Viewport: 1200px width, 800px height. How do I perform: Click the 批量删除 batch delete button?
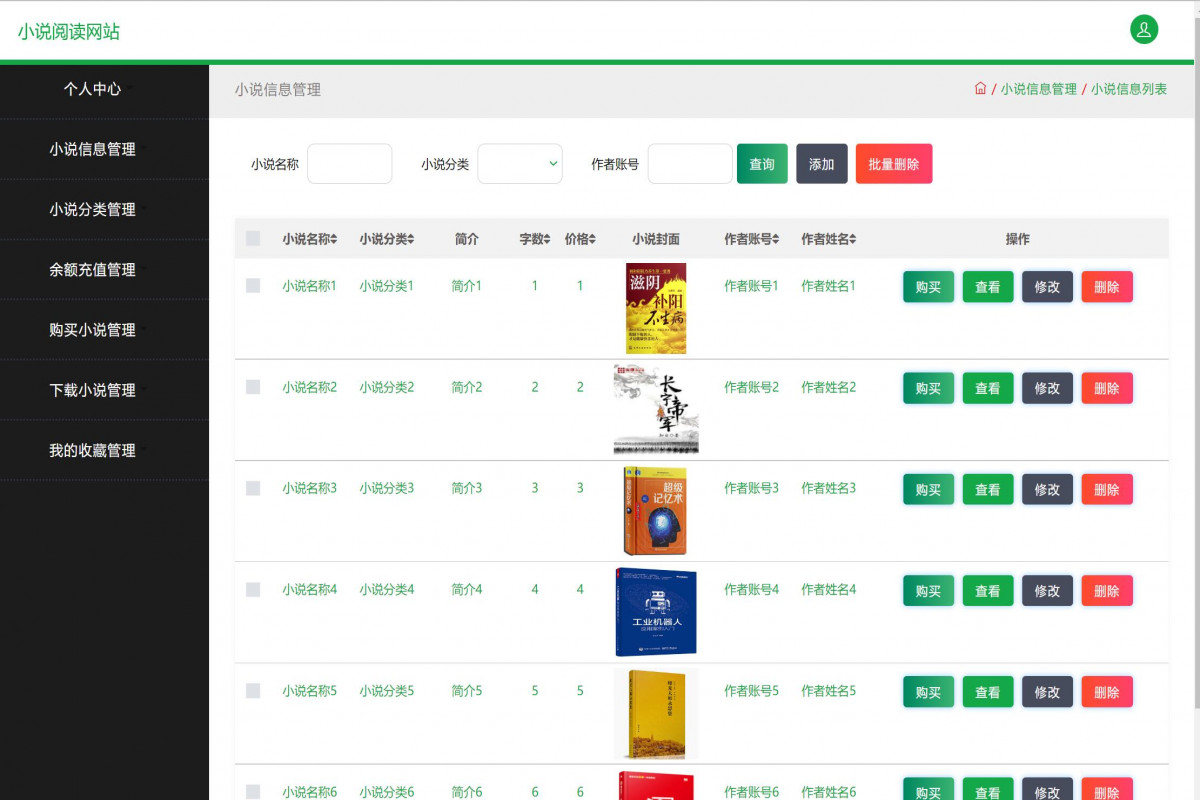point(894,163)
